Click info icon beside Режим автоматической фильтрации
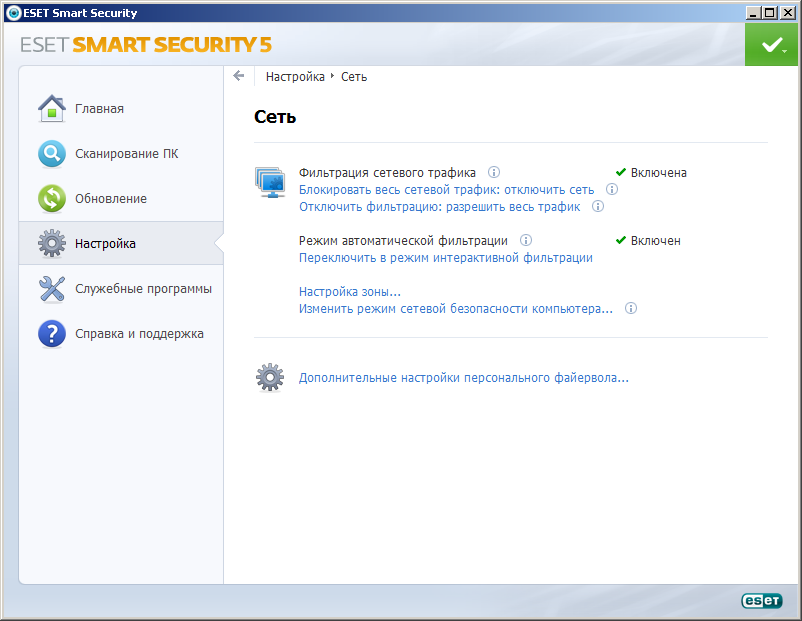Image resolution: width=802 pixels, height=621 pixels. pyautogui.click(x=526, y=240)
